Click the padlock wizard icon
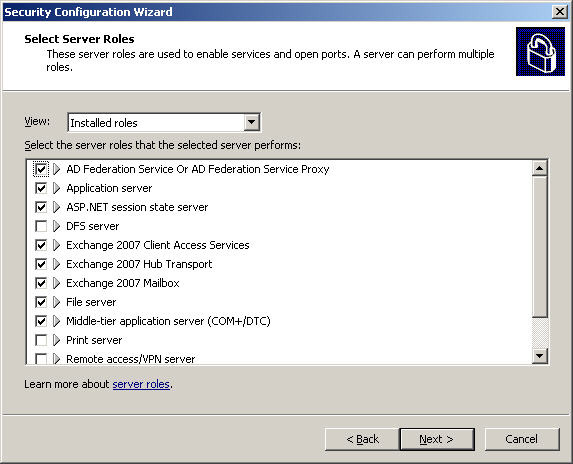This screenshot has height=464, width=573. click(x=540, y=52)
